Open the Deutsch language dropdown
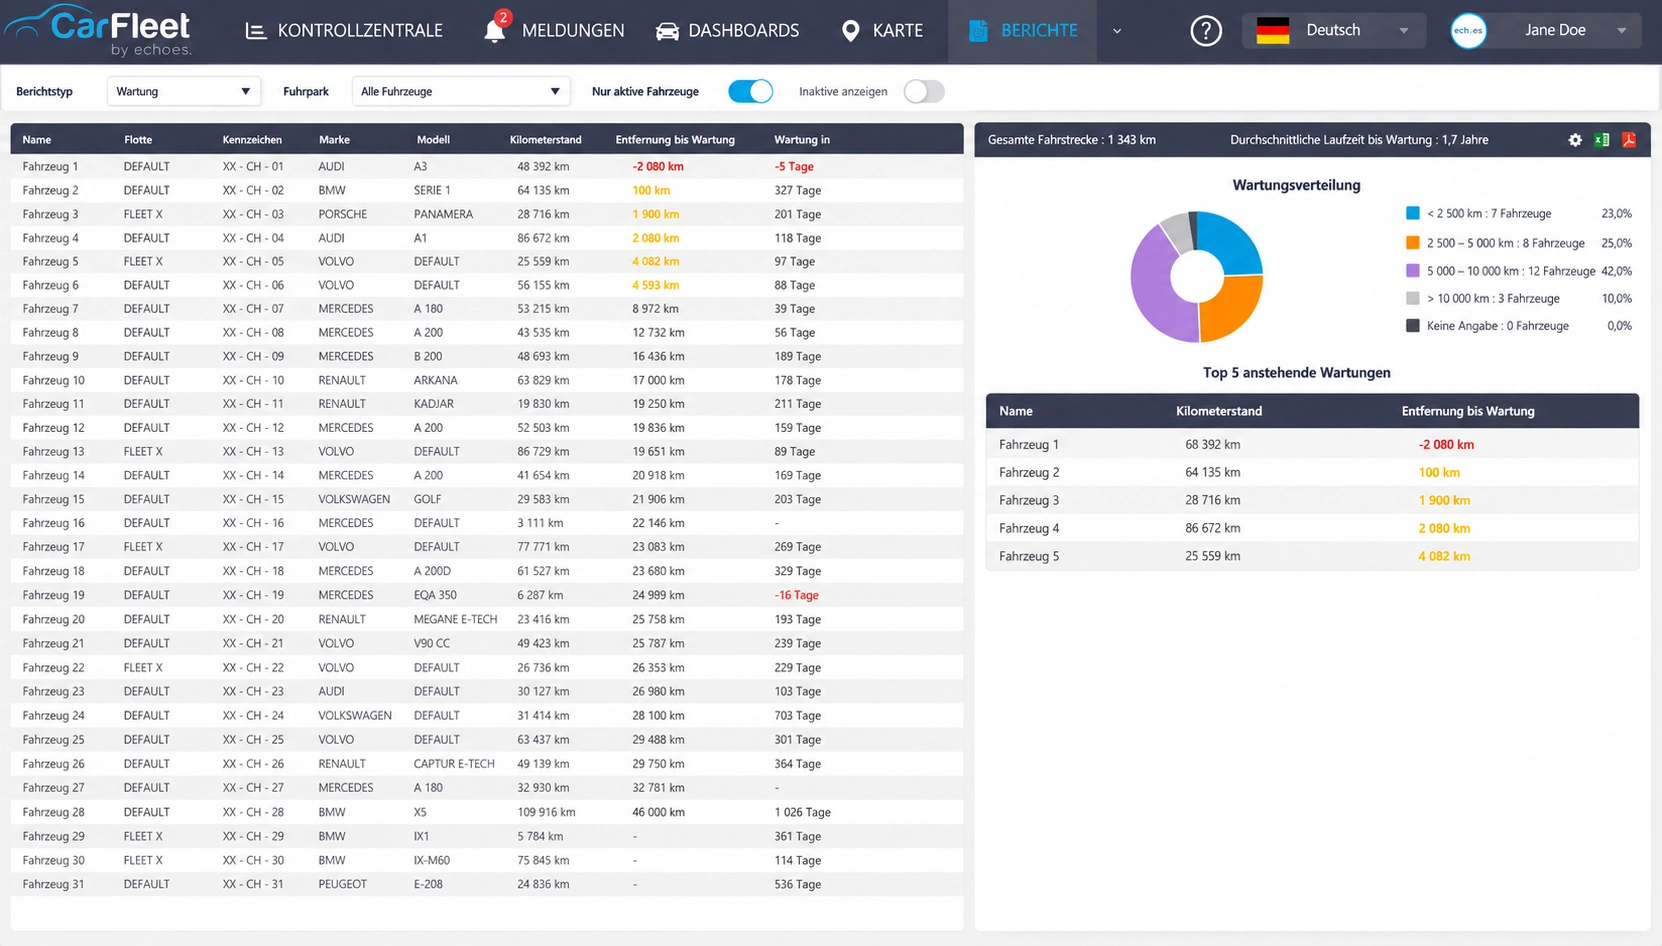The width and height of the screenshot is (1662, 946). (1334, 31)
